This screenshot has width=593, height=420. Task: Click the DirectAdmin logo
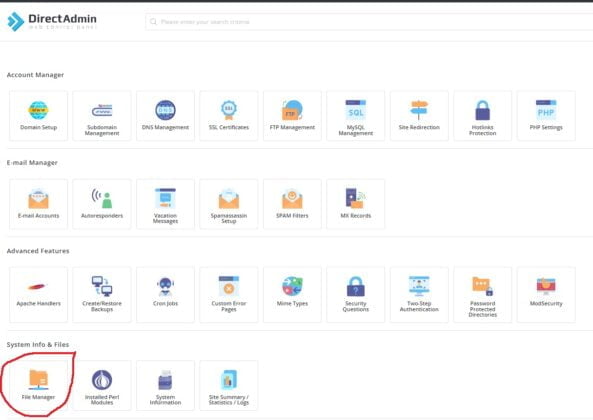(x=52, y=21)
